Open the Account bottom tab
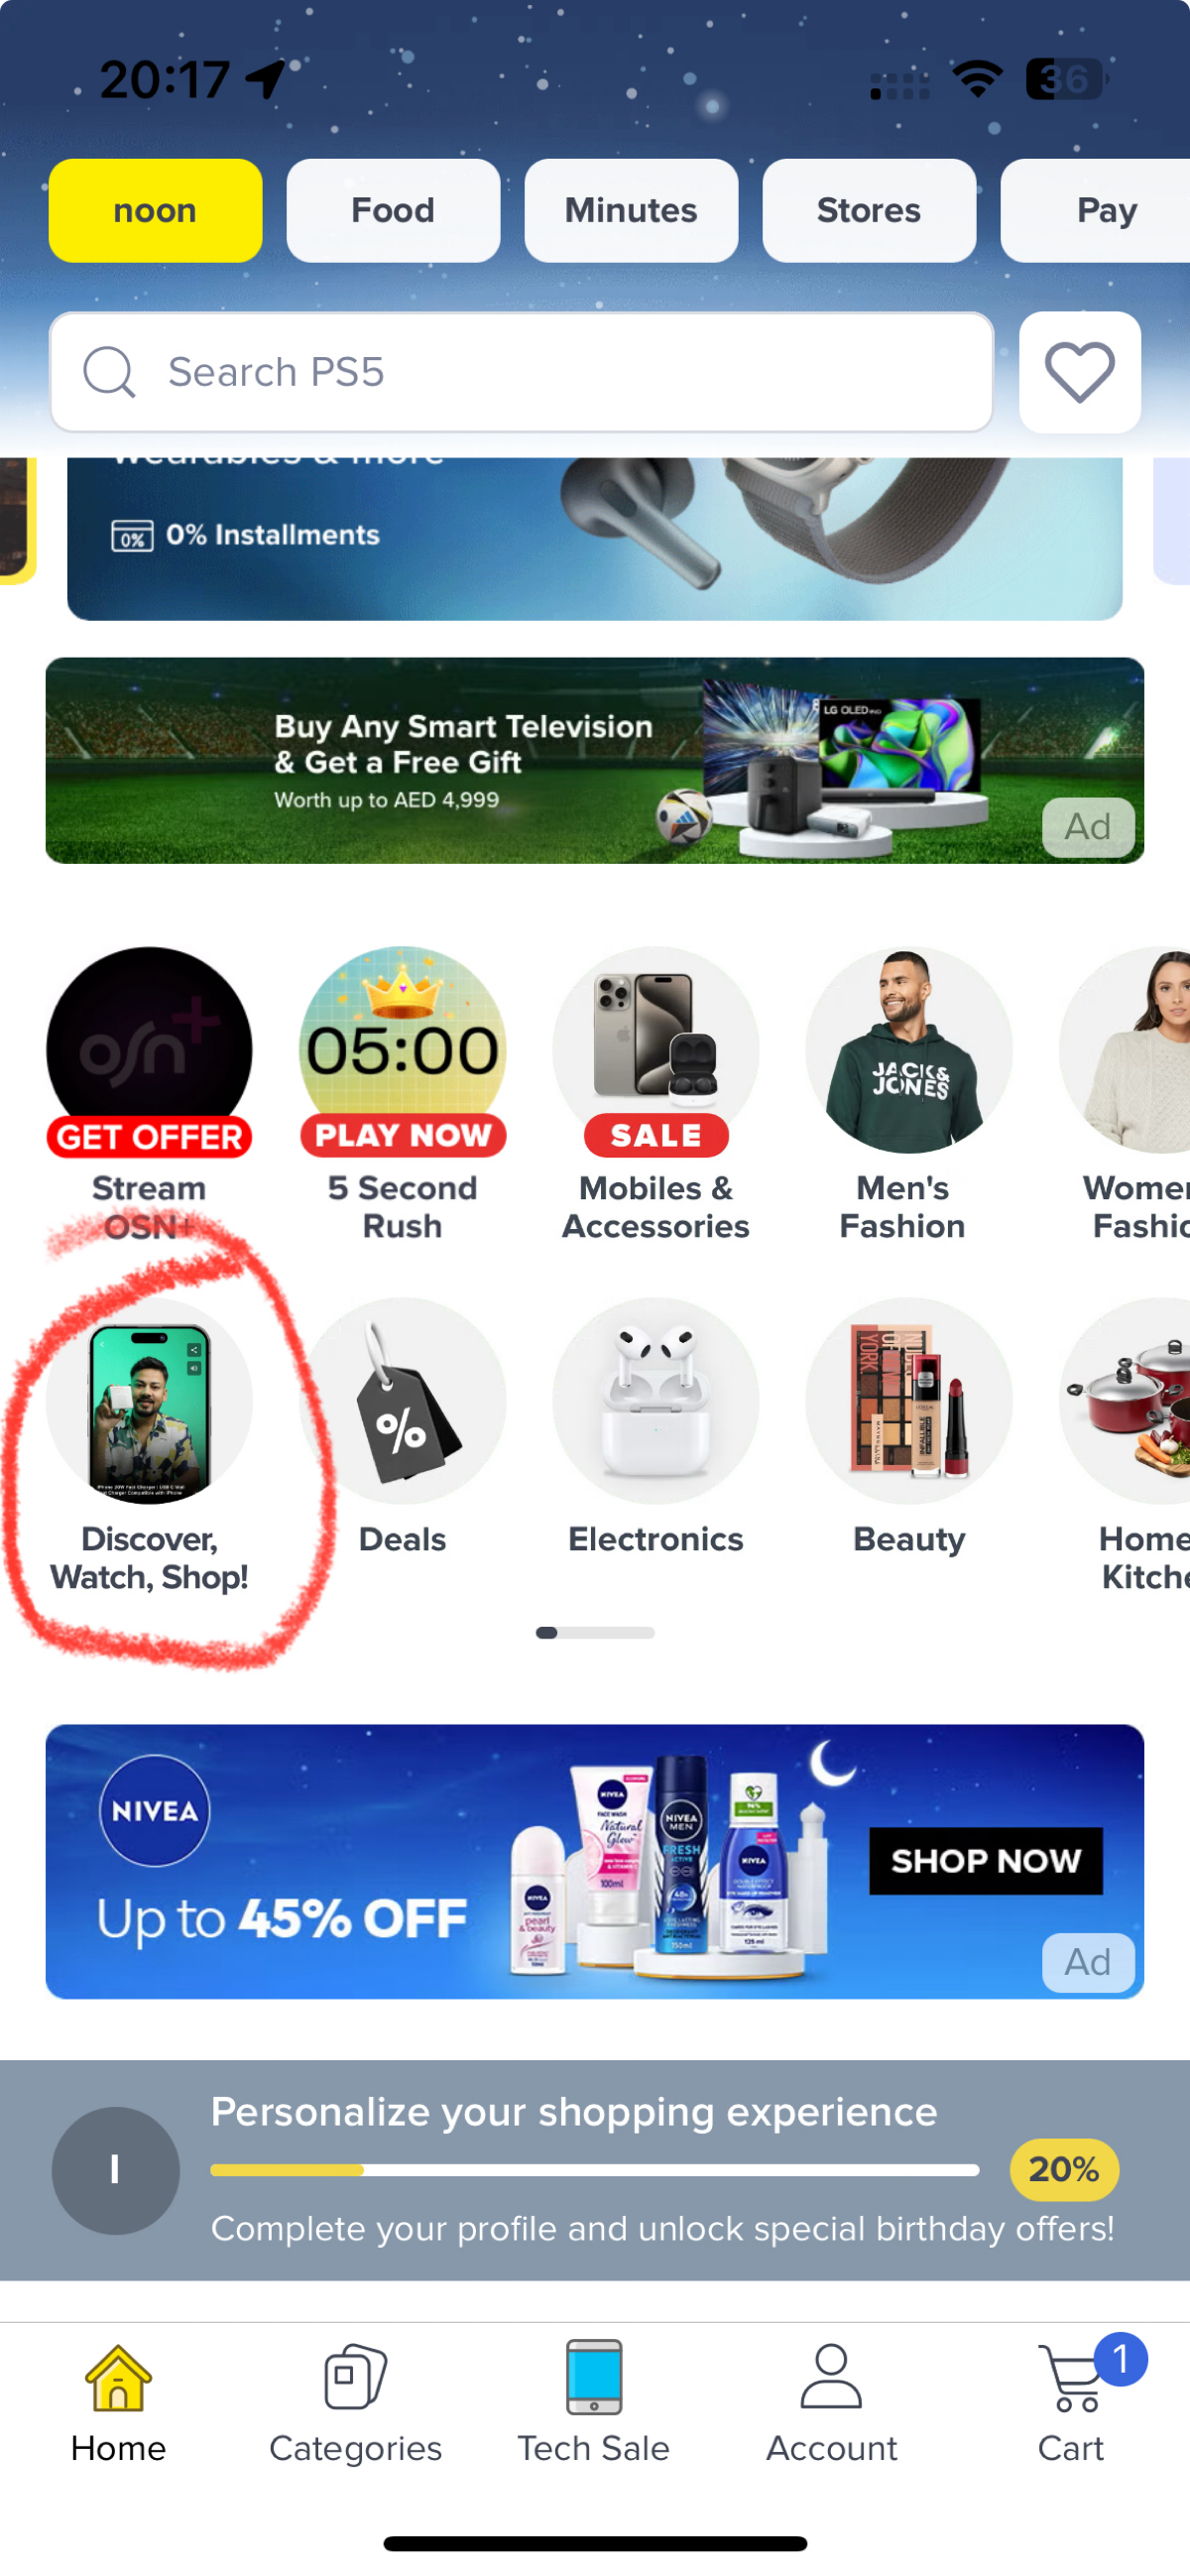This screenshot has width=1190, height=2576. pyautogui.click(x=832, y=2402)
